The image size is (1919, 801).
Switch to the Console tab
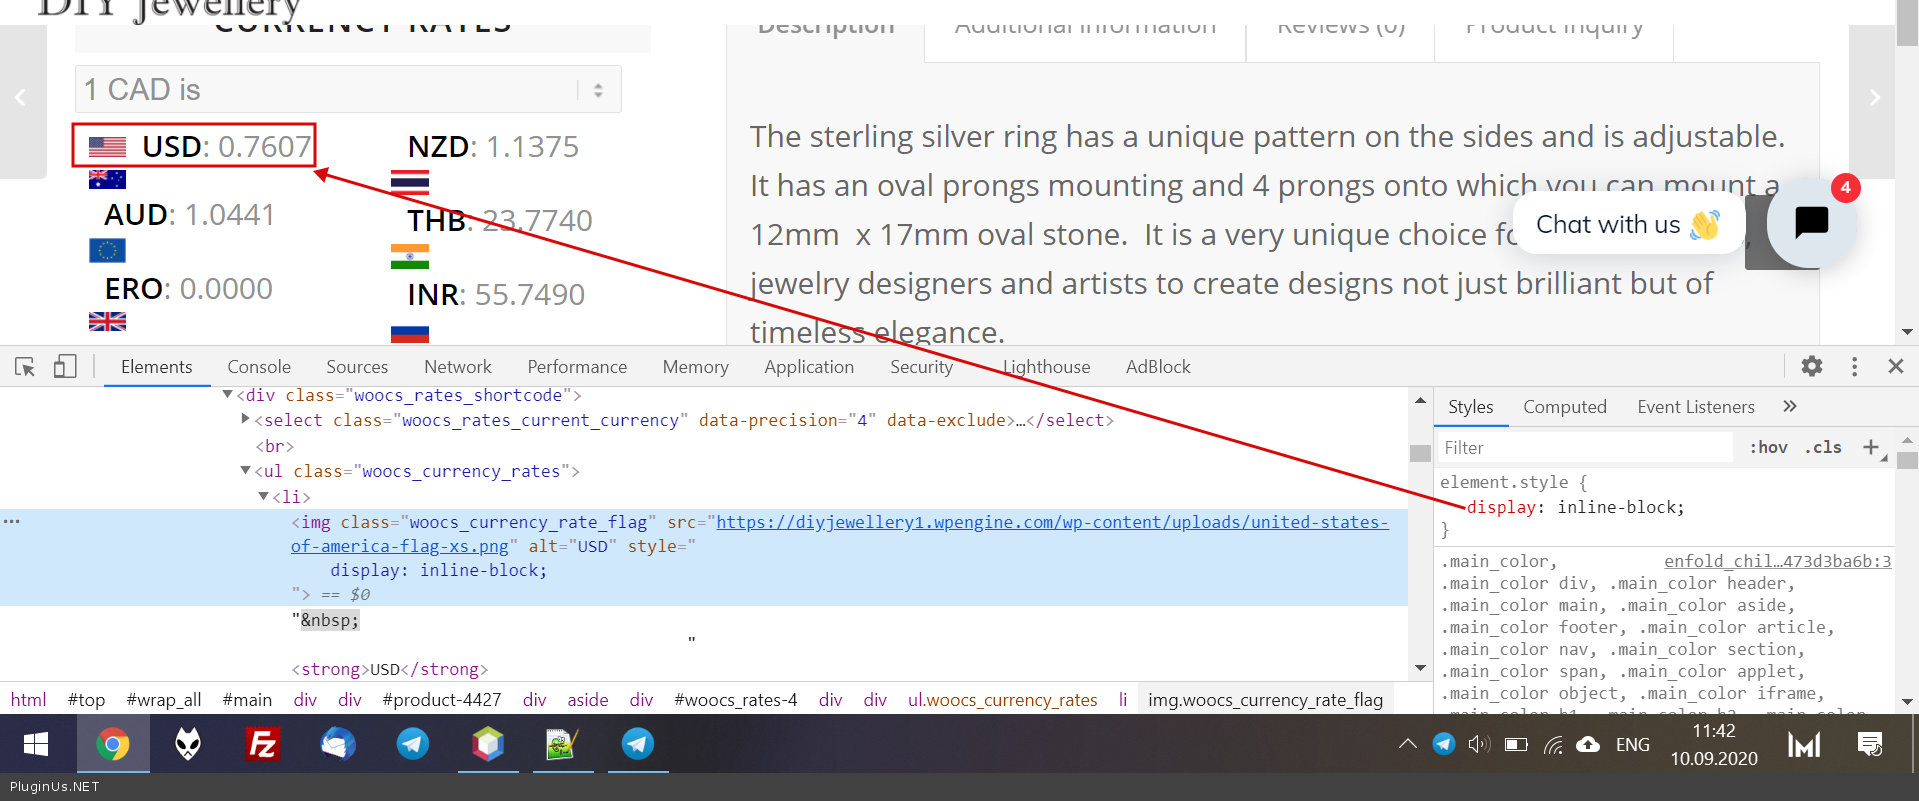coord(259,367)
